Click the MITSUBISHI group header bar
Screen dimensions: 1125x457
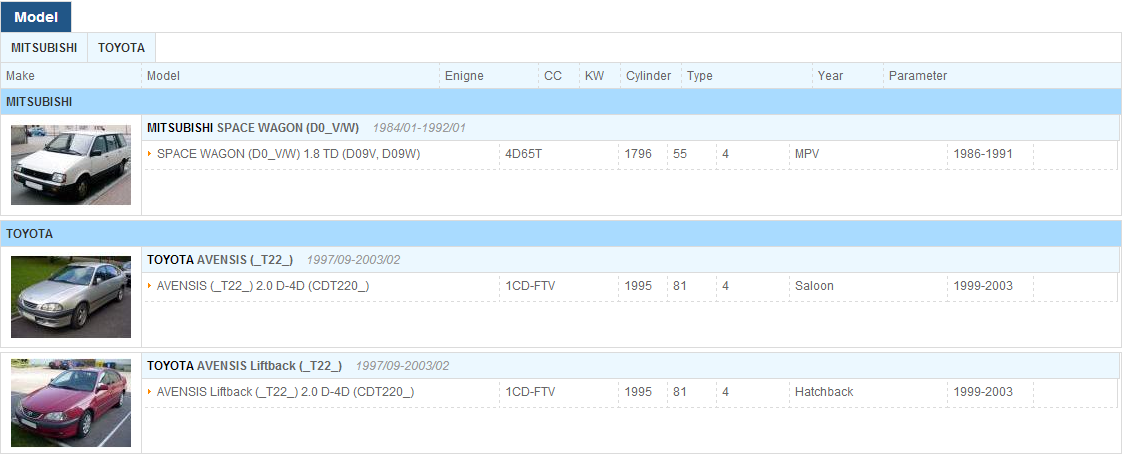click(561, 102)
